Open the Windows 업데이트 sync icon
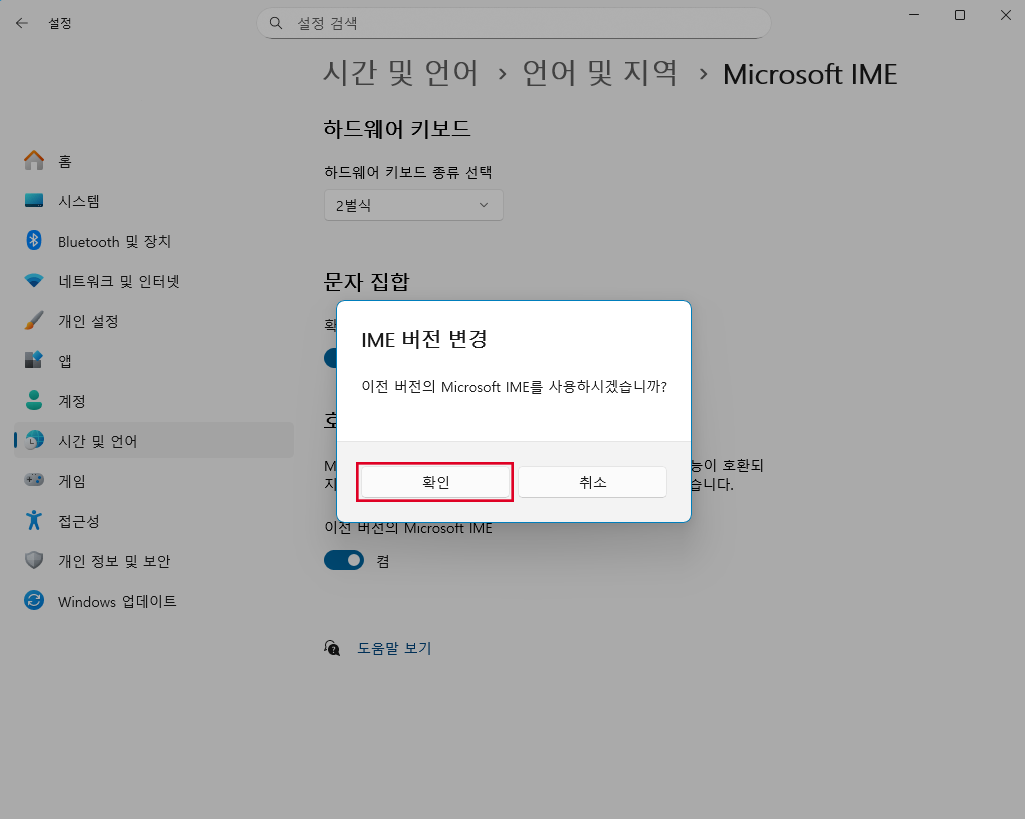The height and width of the screenshot is (819, 1025). (x=34, y=601)
